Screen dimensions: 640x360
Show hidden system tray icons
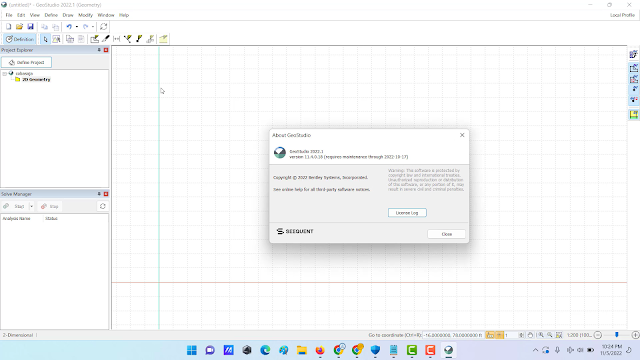[535, 350]
